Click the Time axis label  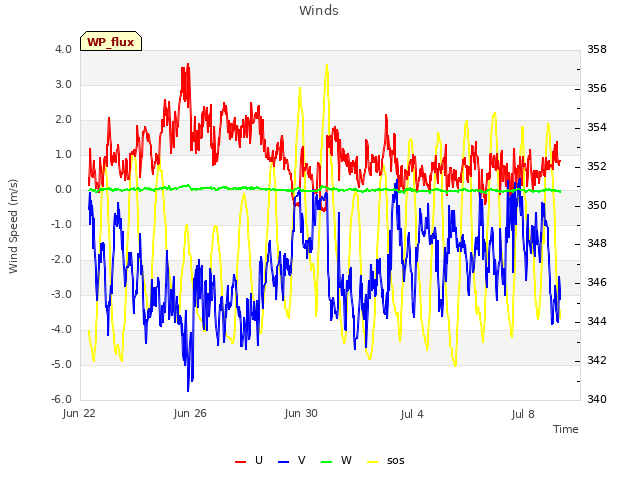pos(566,429)
